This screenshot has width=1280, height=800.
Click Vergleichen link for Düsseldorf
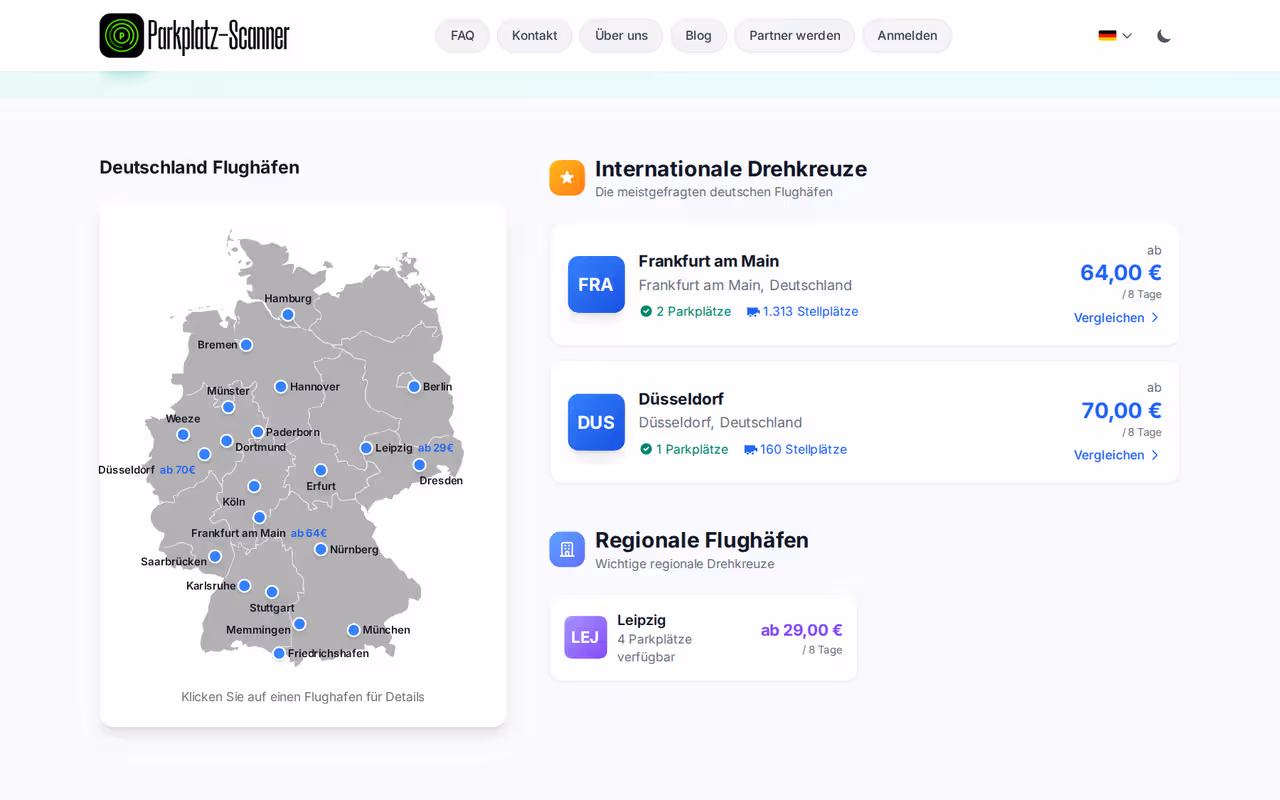(1117, 455)
